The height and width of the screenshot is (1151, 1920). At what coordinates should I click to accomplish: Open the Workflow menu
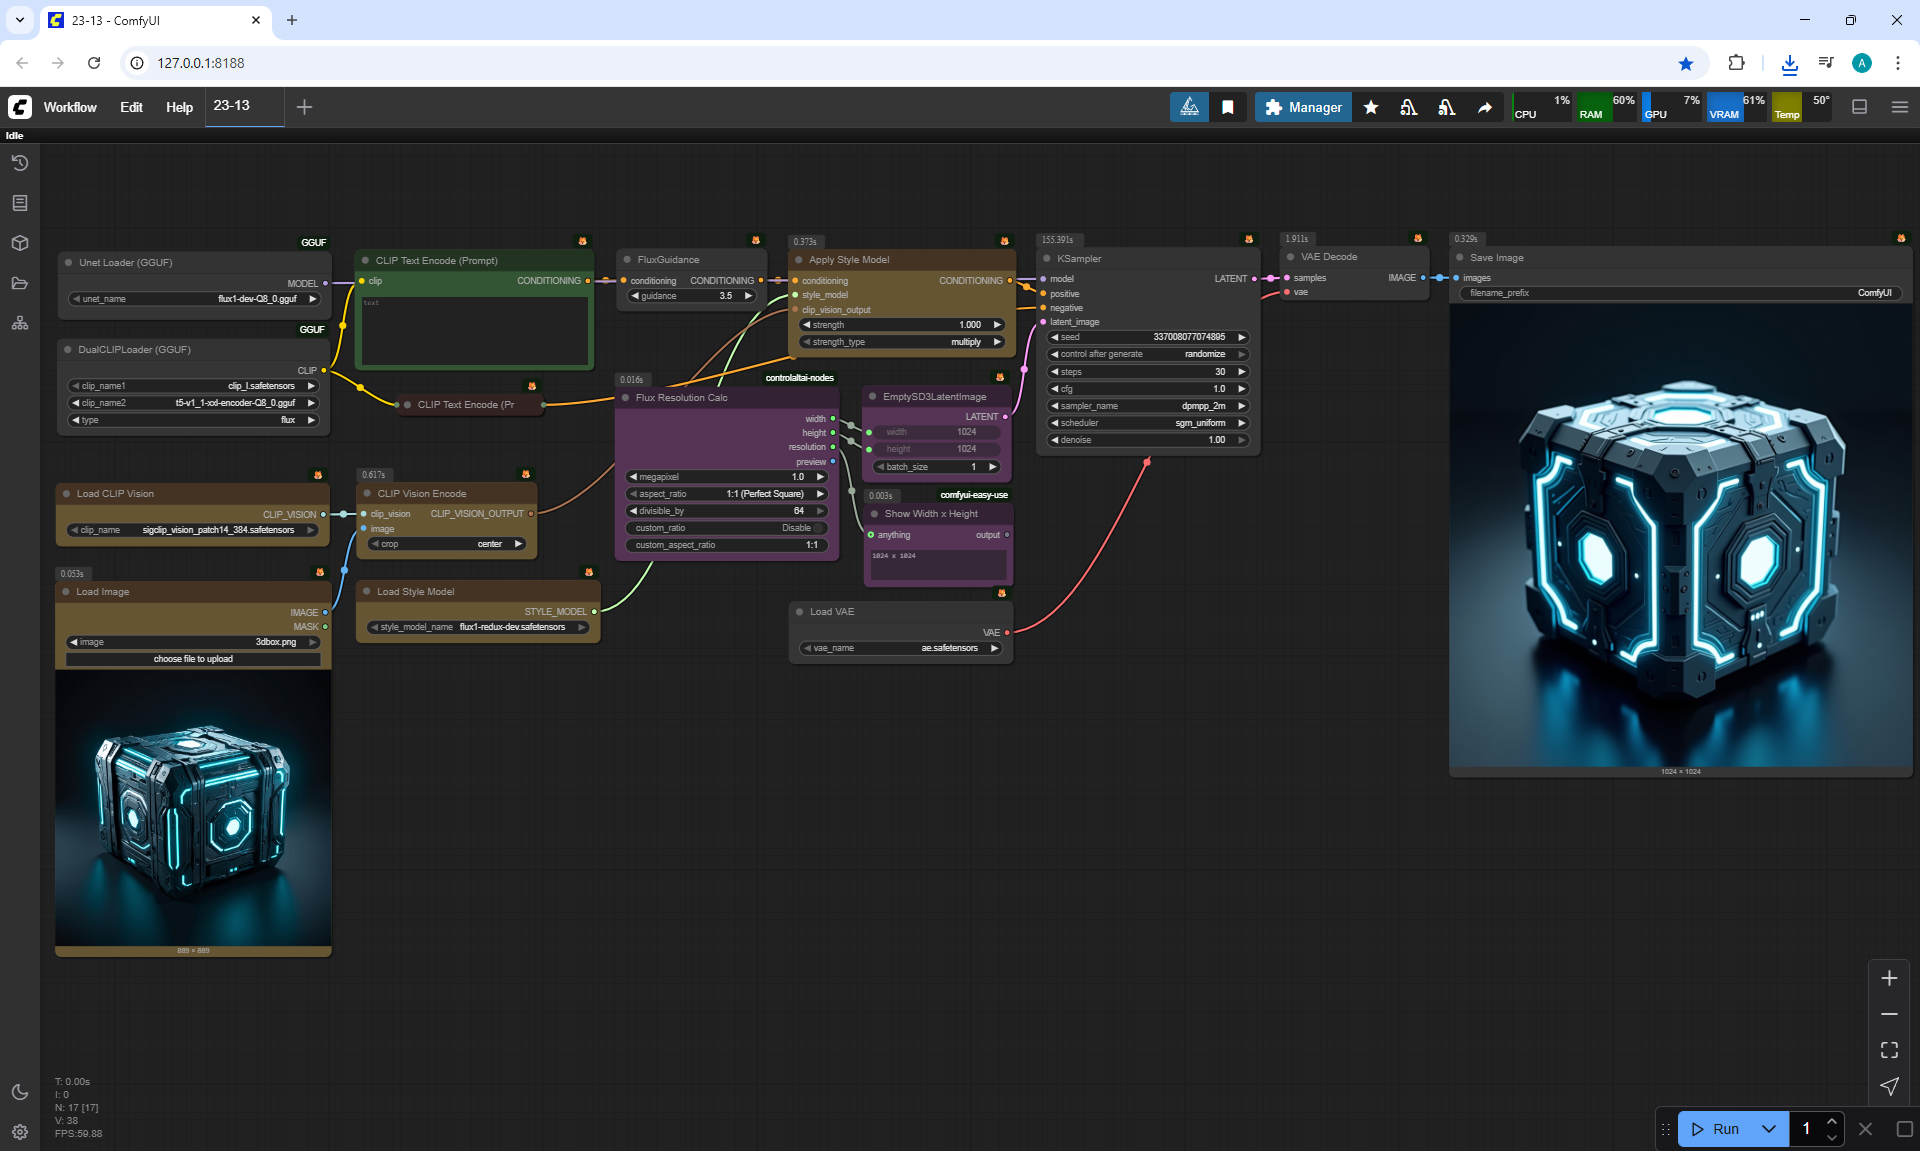click(70, 107)
